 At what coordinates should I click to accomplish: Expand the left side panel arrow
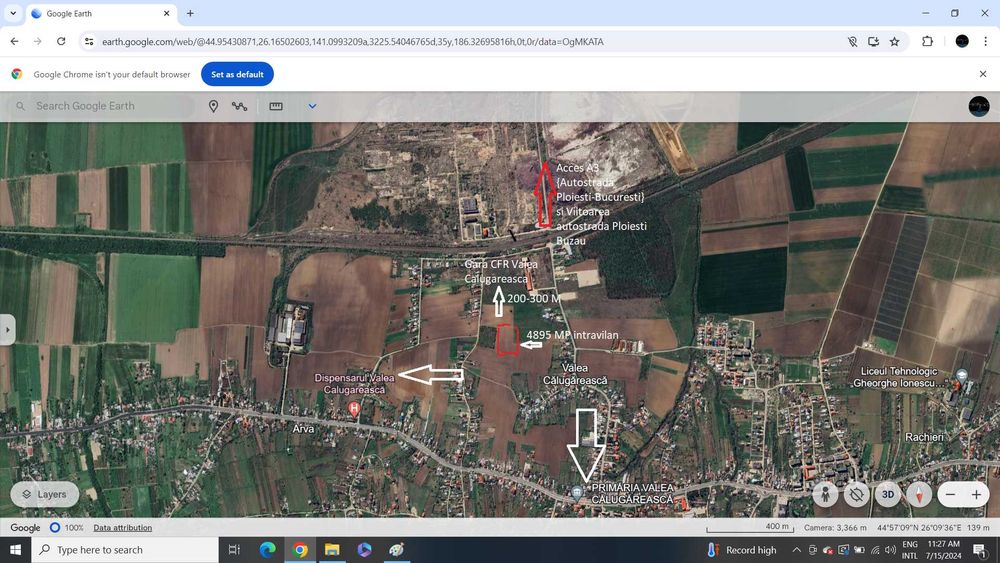click(7, 330)
